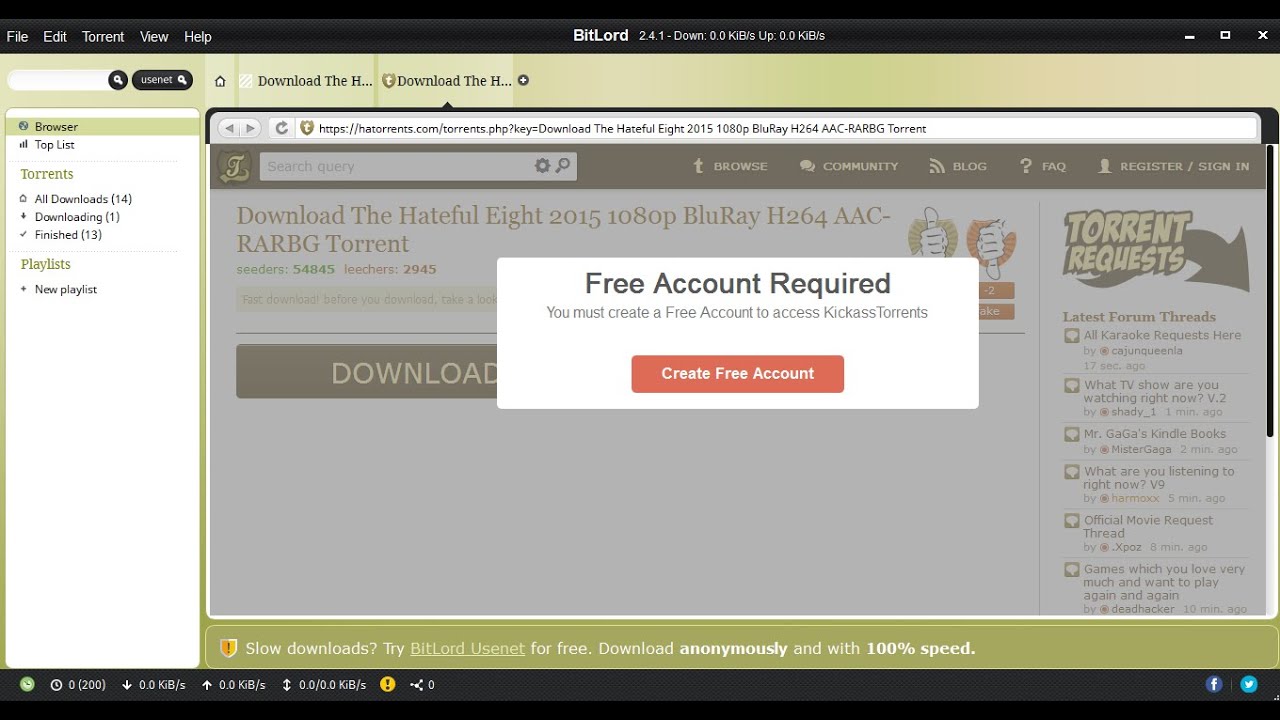Click the DHT nodes share icon
1280x720 pixels.
[416, 685]
